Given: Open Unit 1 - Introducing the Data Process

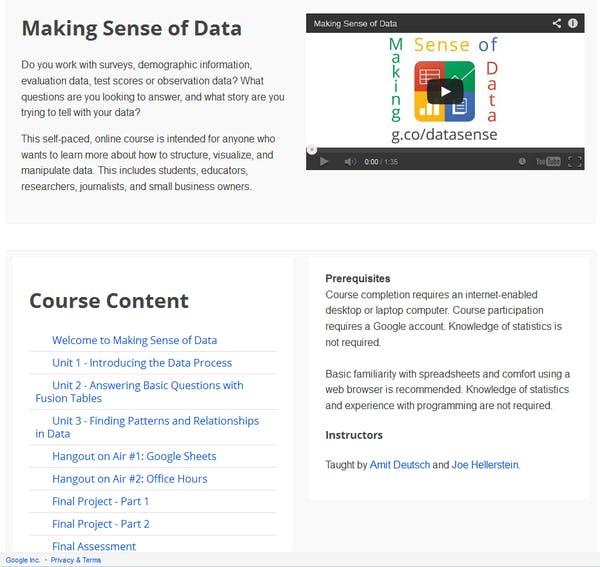Looking at the screenshot, I should (142, 363).
